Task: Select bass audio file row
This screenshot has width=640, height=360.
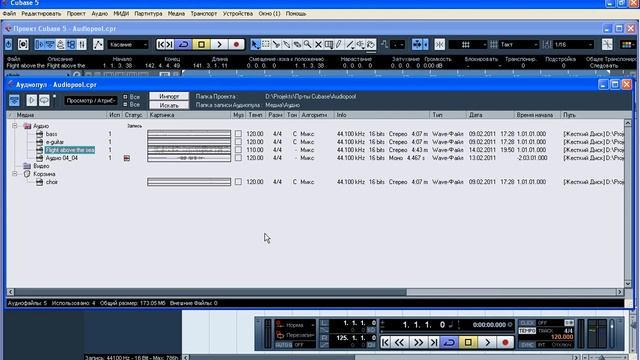Action: click(x=51, y=134)
